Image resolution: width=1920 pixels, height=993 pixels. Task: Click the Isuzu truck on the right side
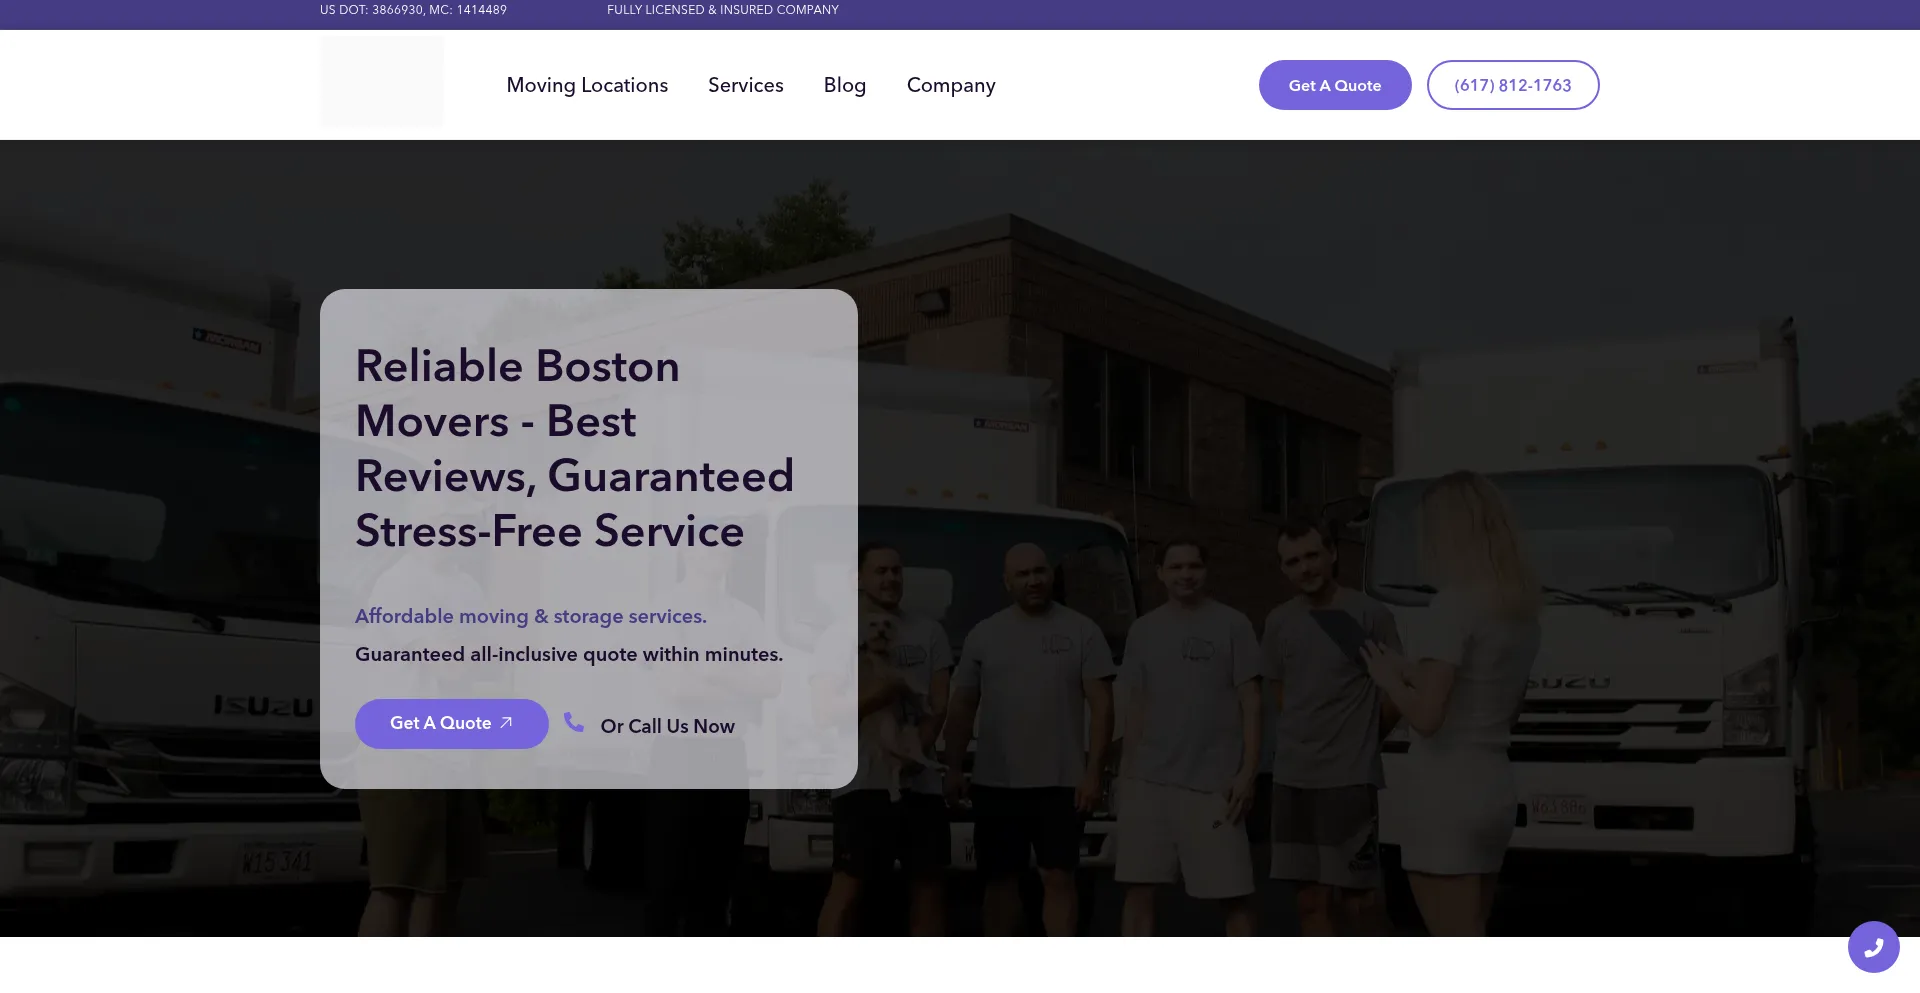1640,600
